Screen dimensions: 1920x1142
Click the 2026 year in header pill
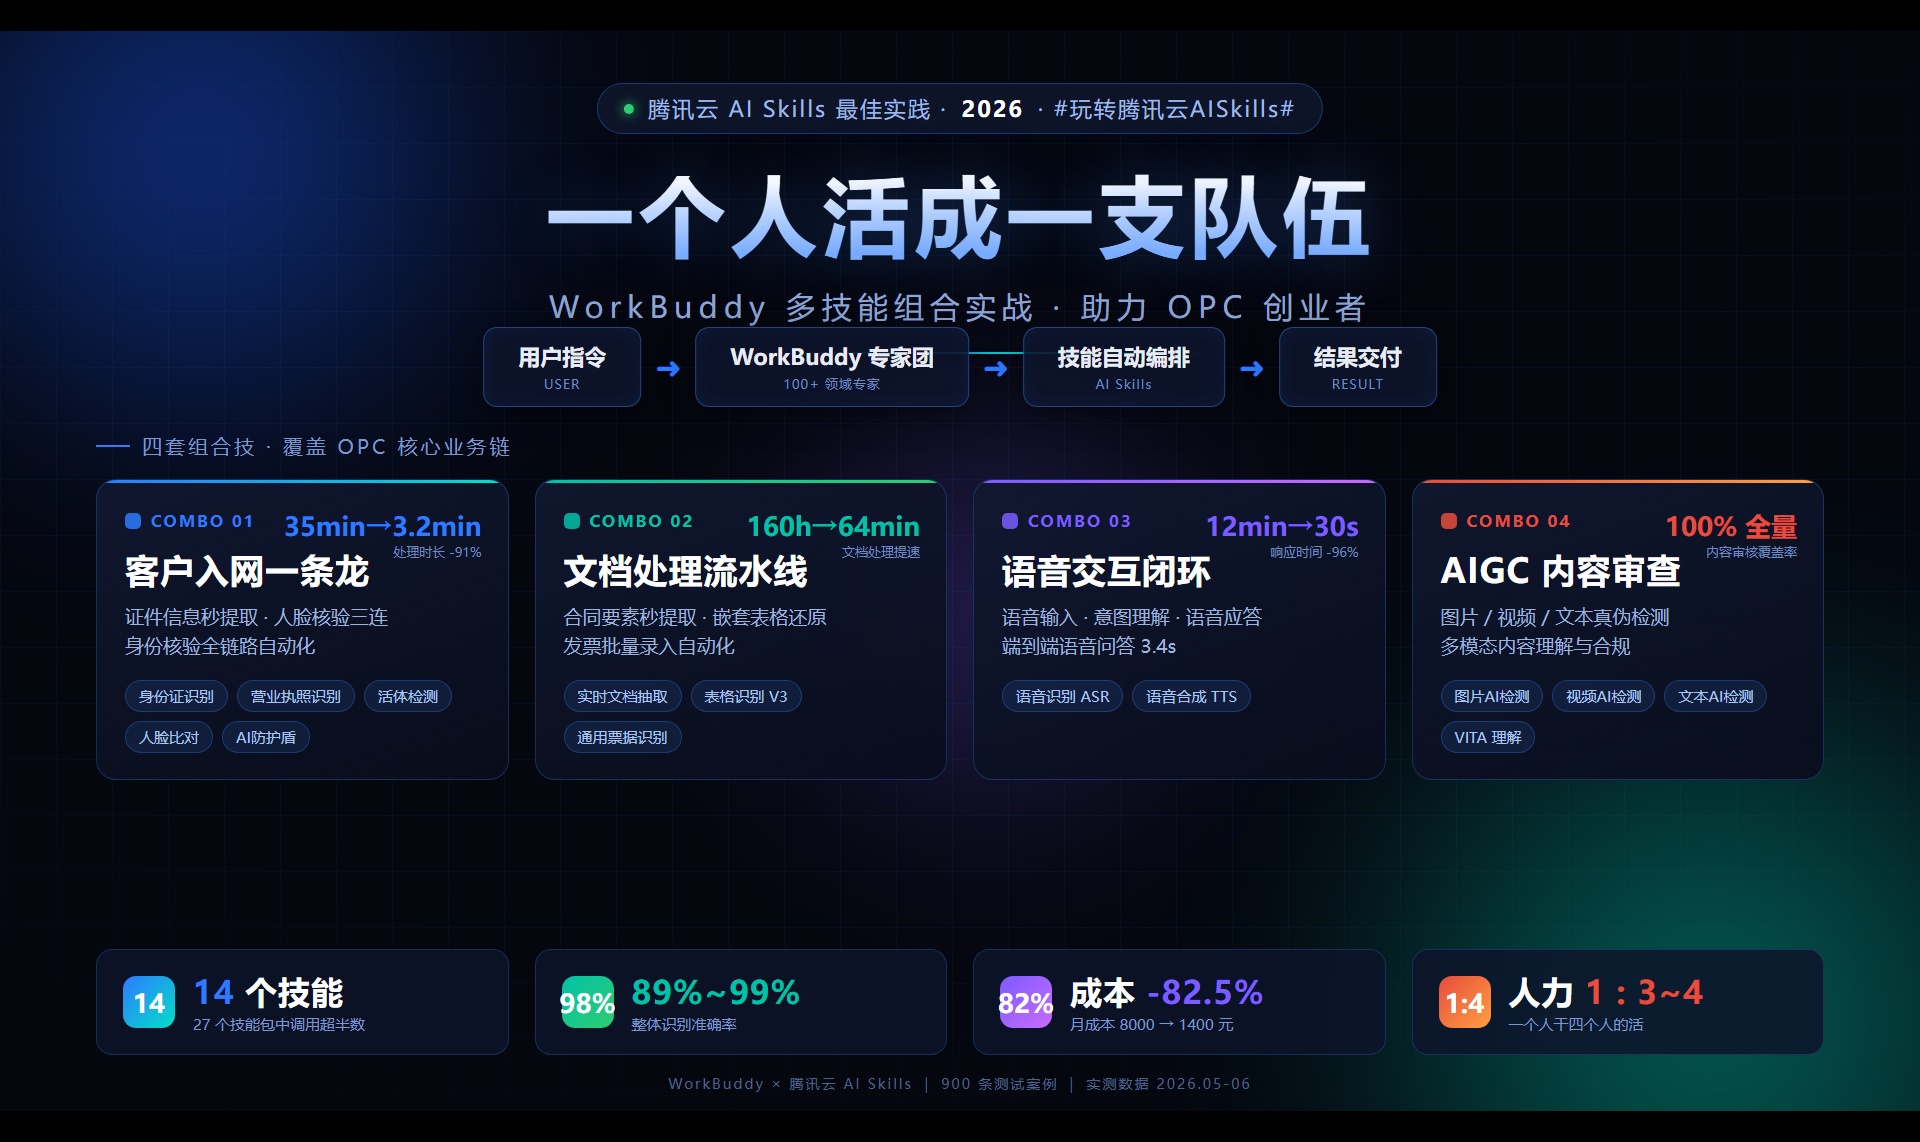[x=992, y=109]
